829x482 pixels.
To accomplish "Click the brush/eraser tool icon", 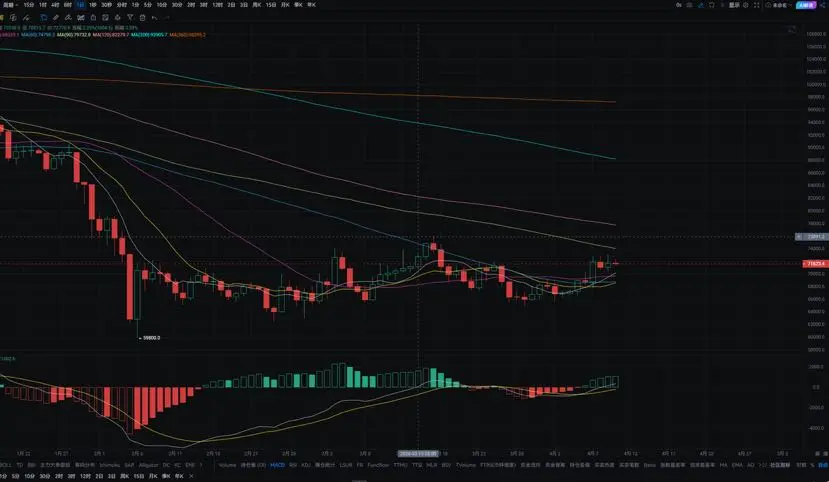I will point(68,17).
